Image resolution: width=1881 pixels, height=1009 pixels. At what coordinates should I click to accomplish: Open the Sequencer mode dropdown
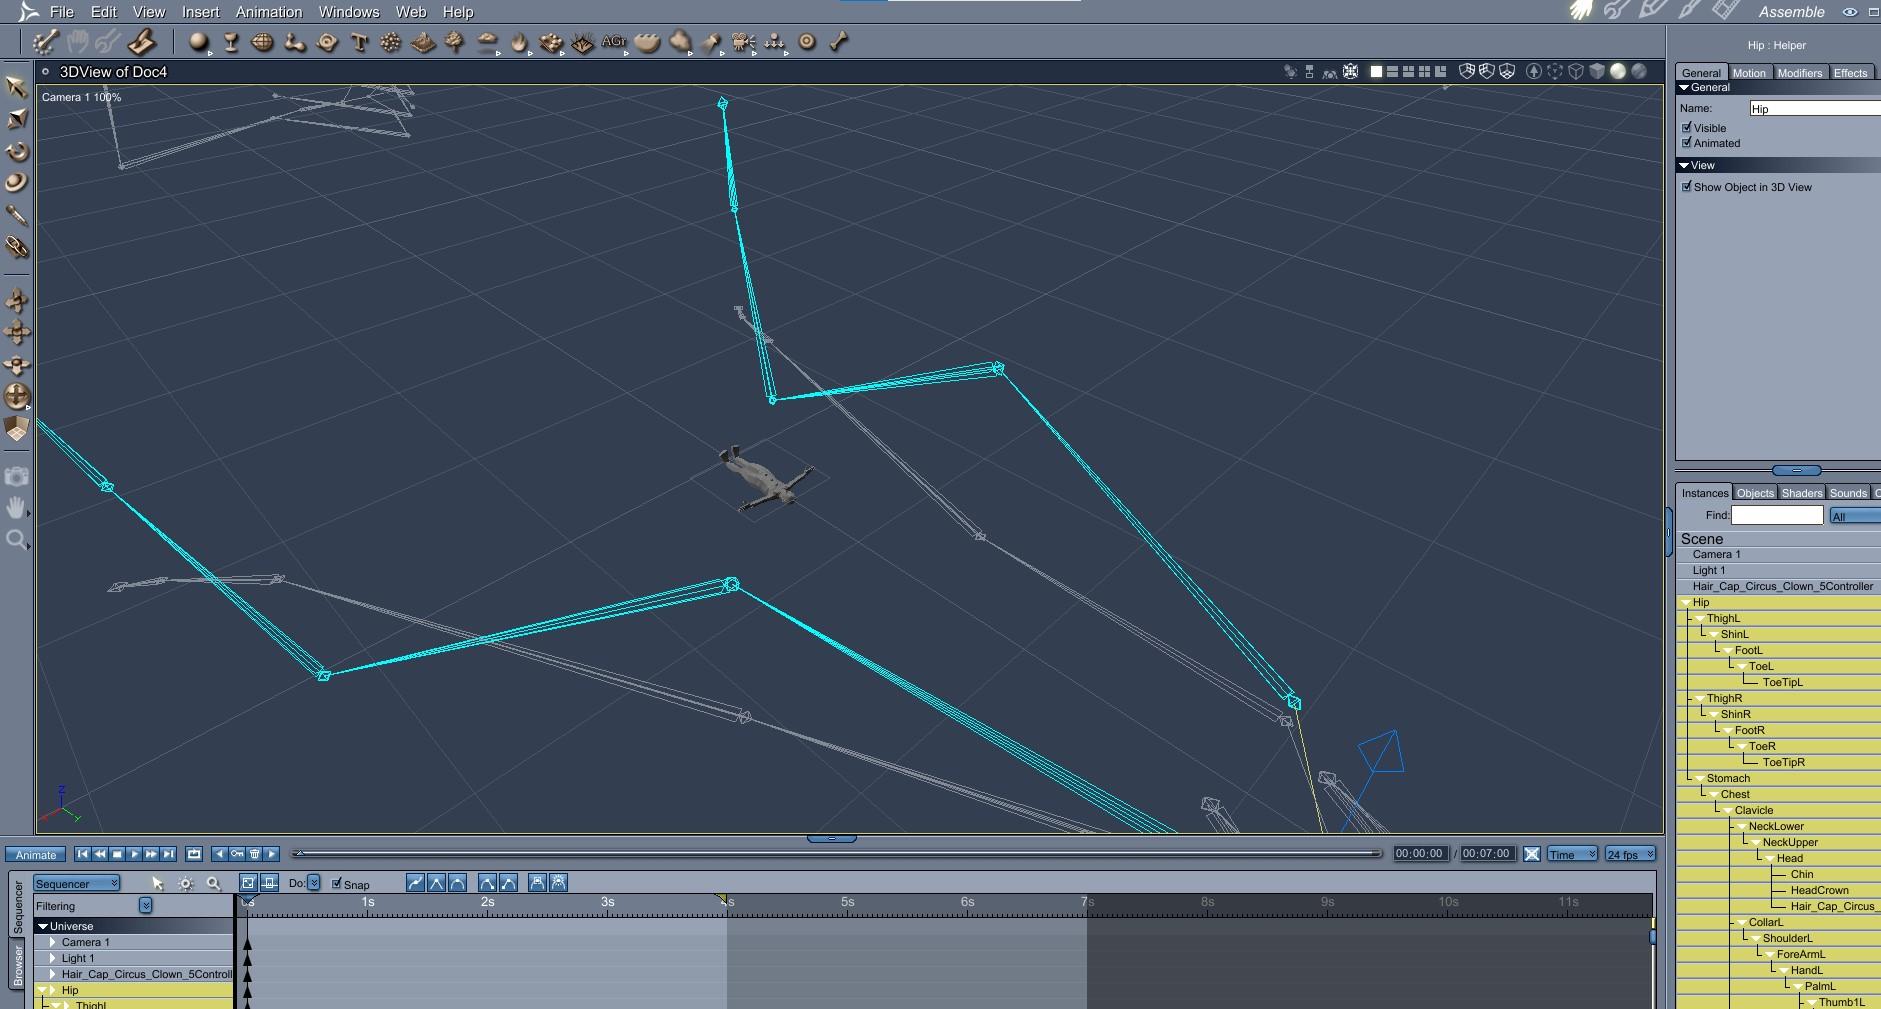tap(77, 883)
